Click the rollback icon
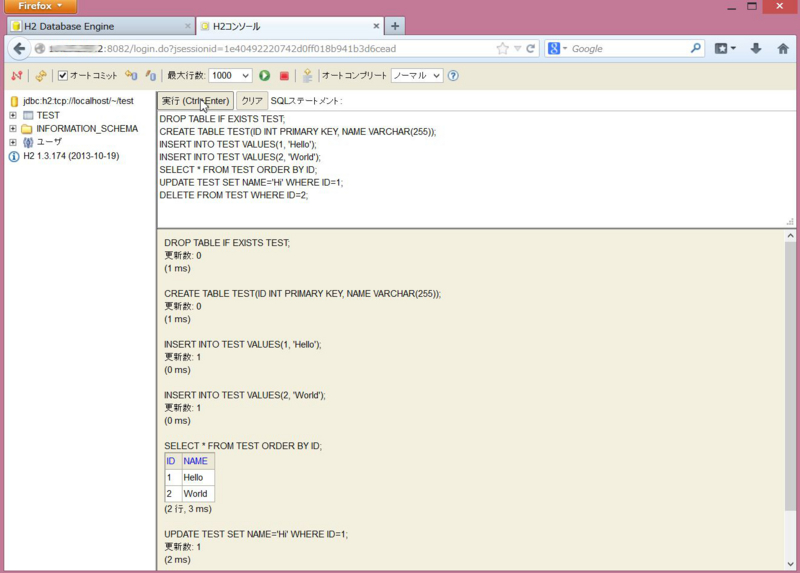 coord(132,76)
